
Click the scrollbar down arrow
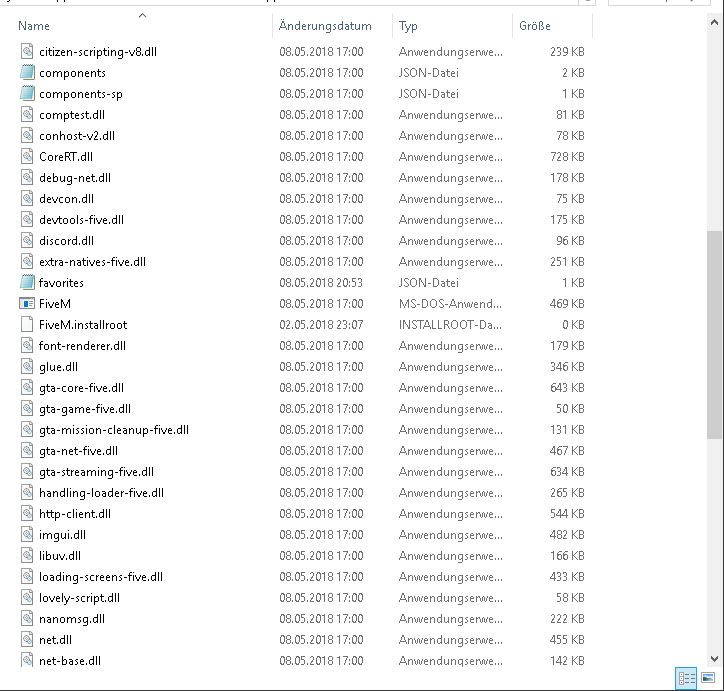point(714,659)
